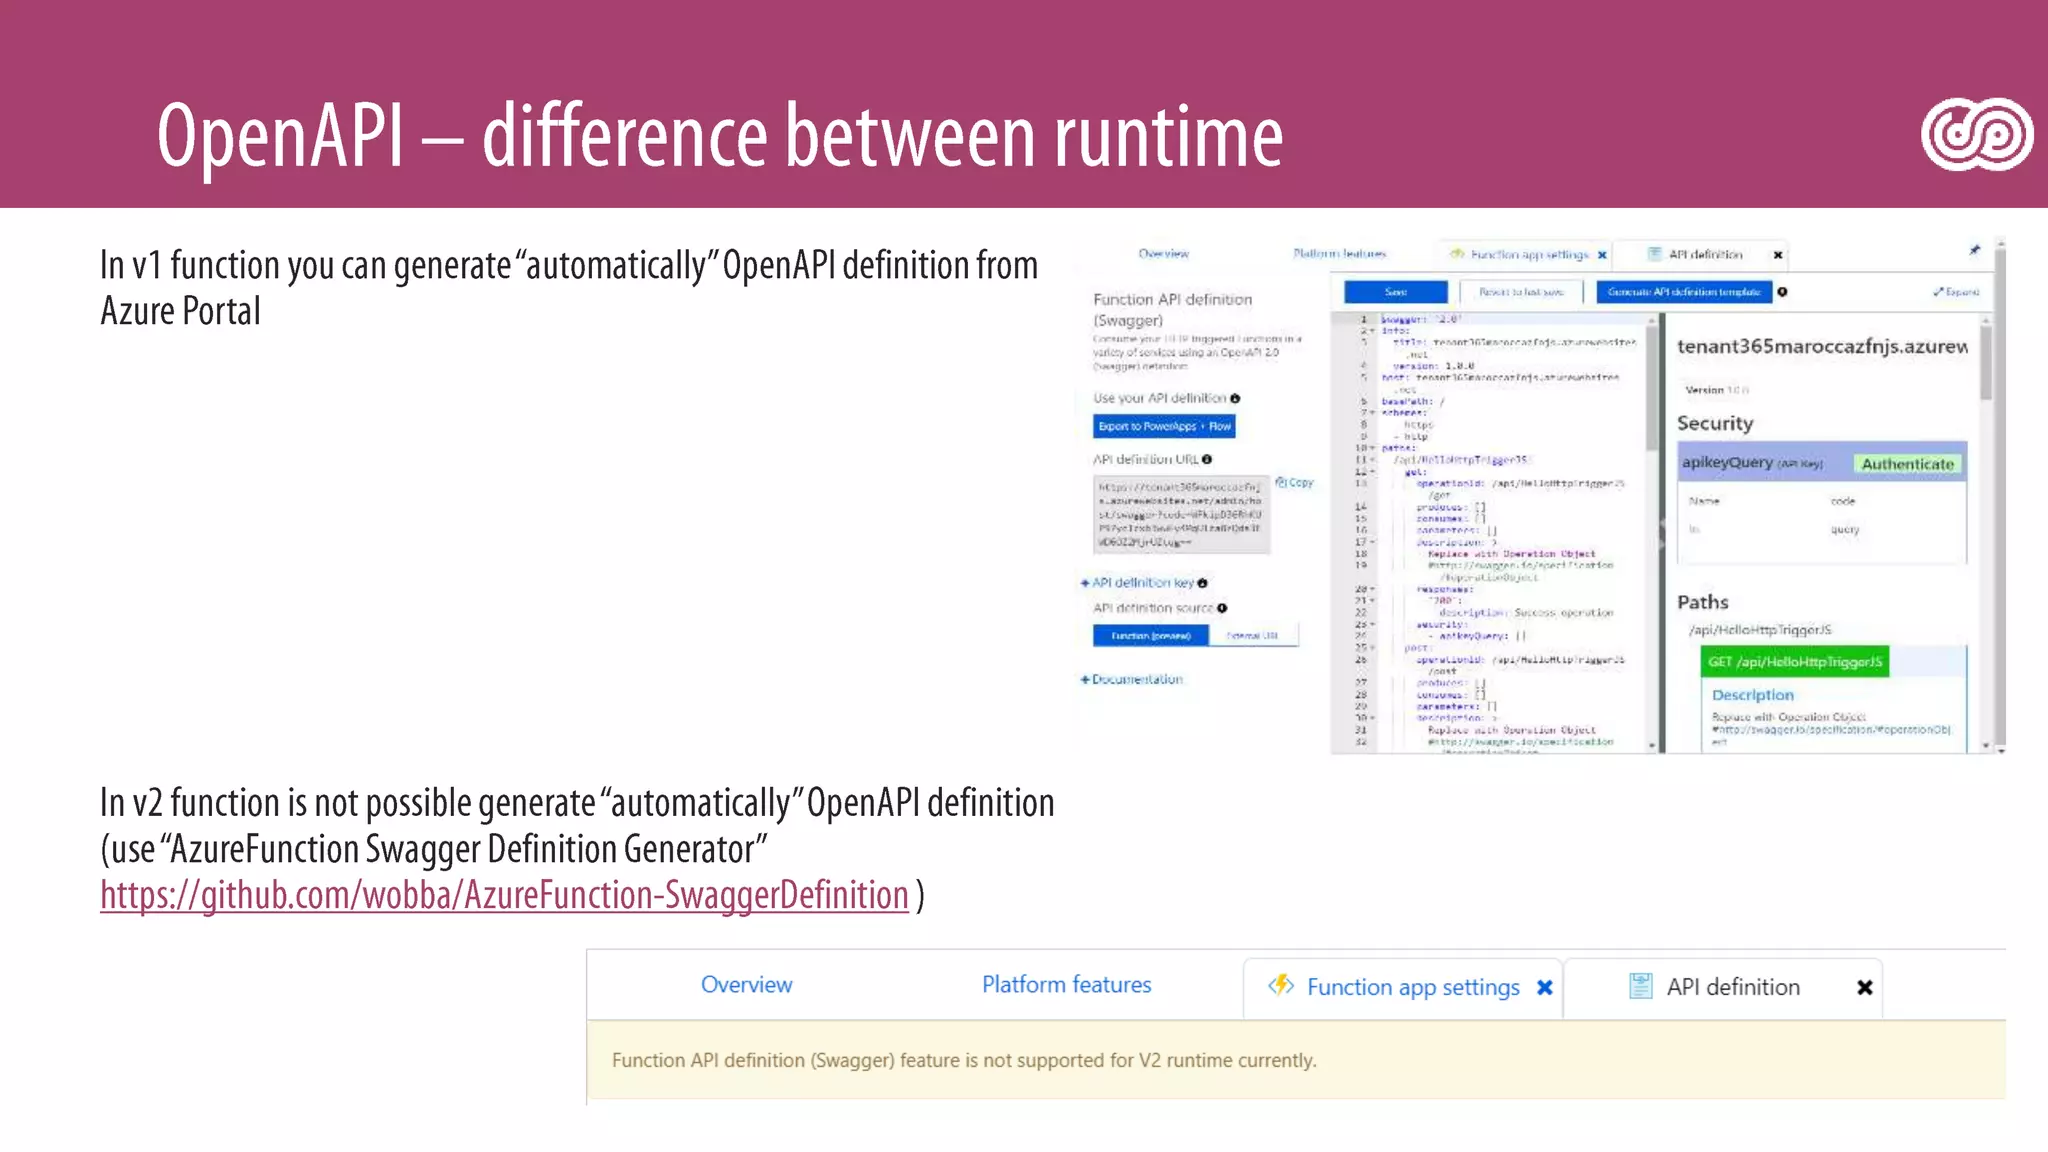The width and height of the screenshot is (2048, 1152).
Task: Open Platform features tab in the bottom screenshot
Action: (1066, 985)
